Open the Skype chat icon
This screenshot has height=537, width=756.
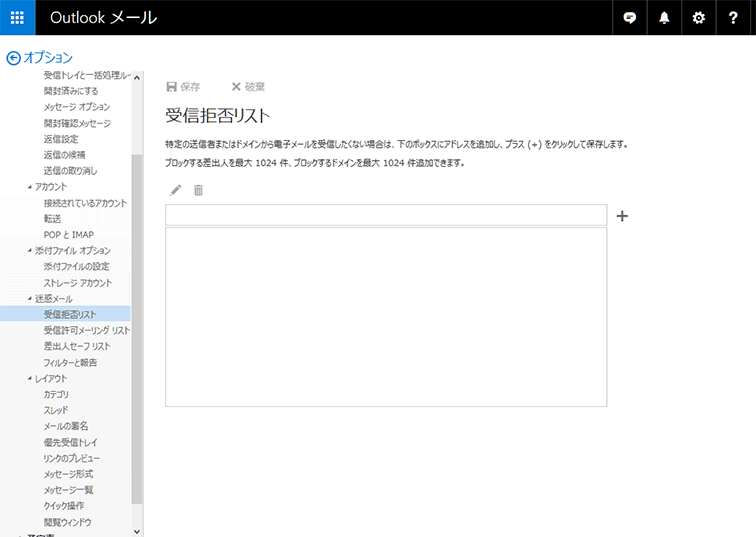click(x=629, y=18)
